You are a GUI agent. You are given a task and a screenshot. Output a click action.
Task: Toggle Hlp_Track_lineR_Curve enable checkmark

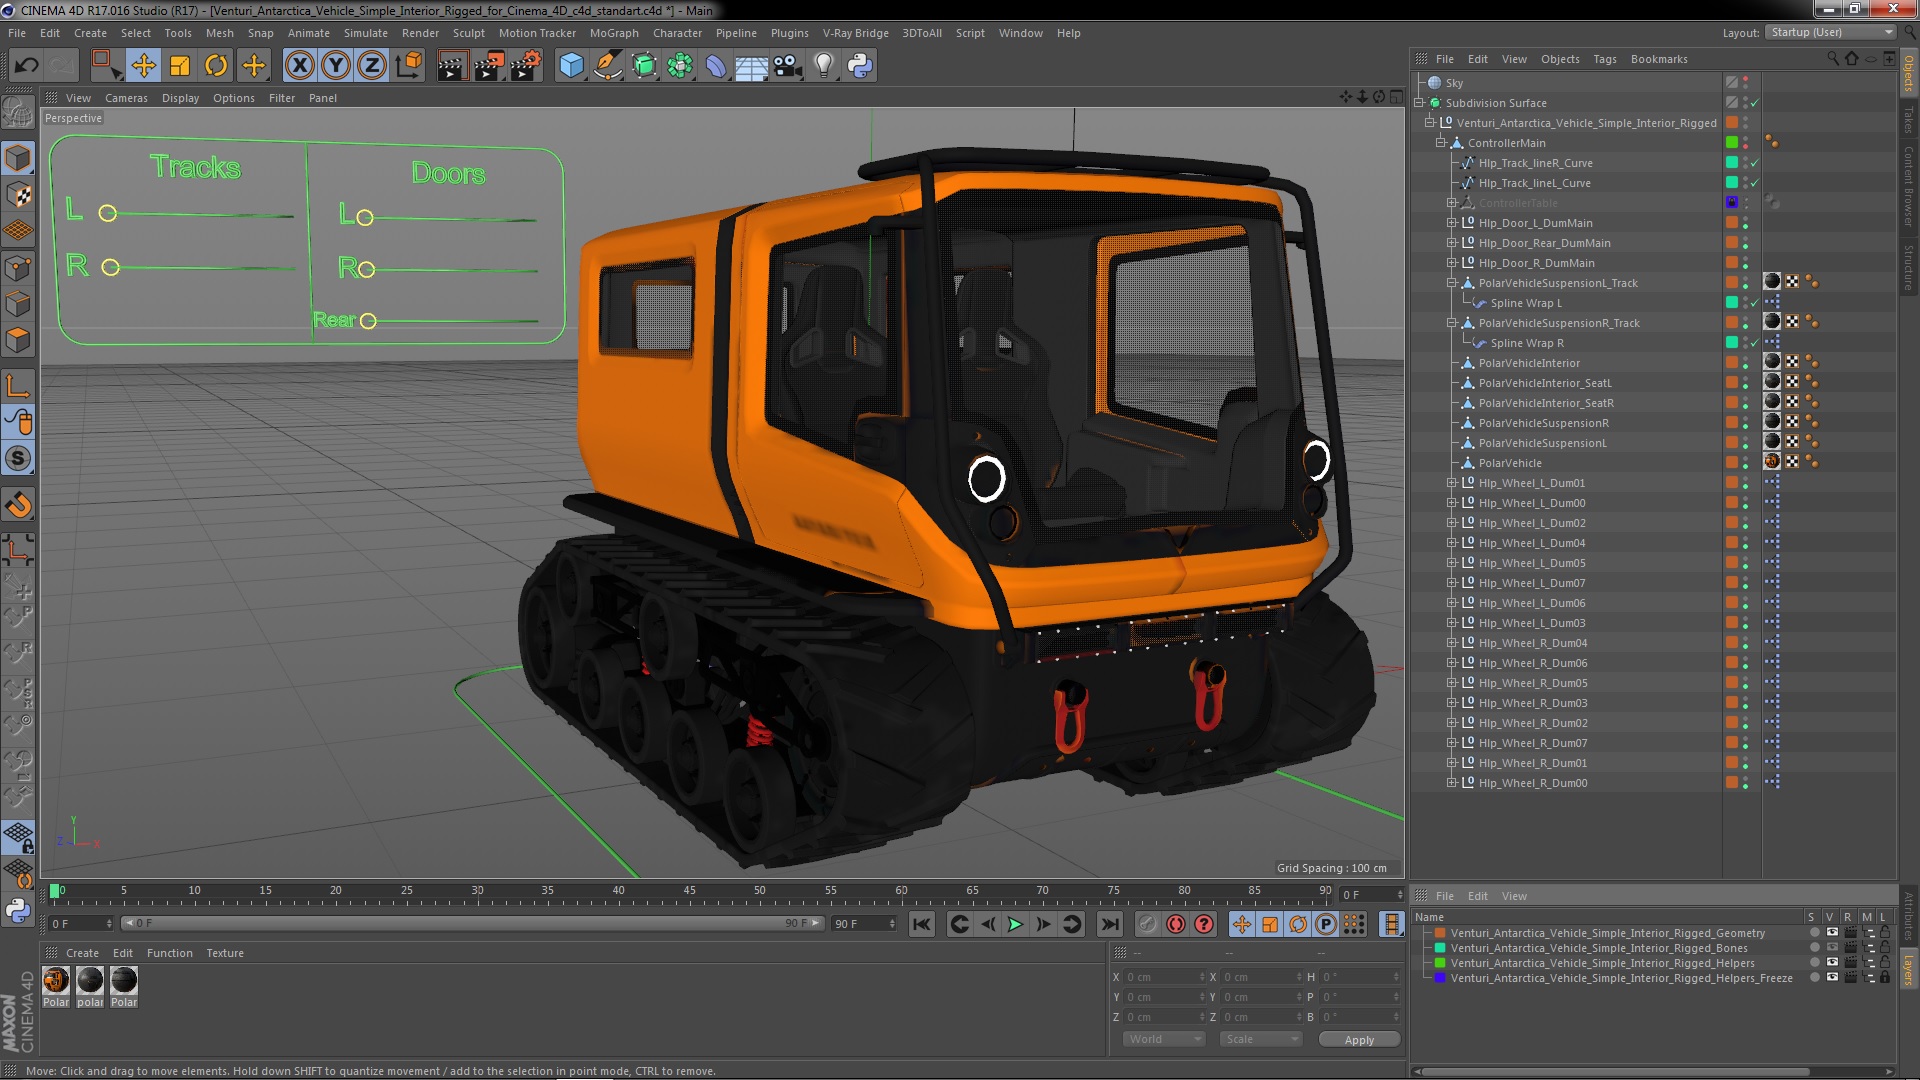pyautogui.click(x=1755, y=163)
